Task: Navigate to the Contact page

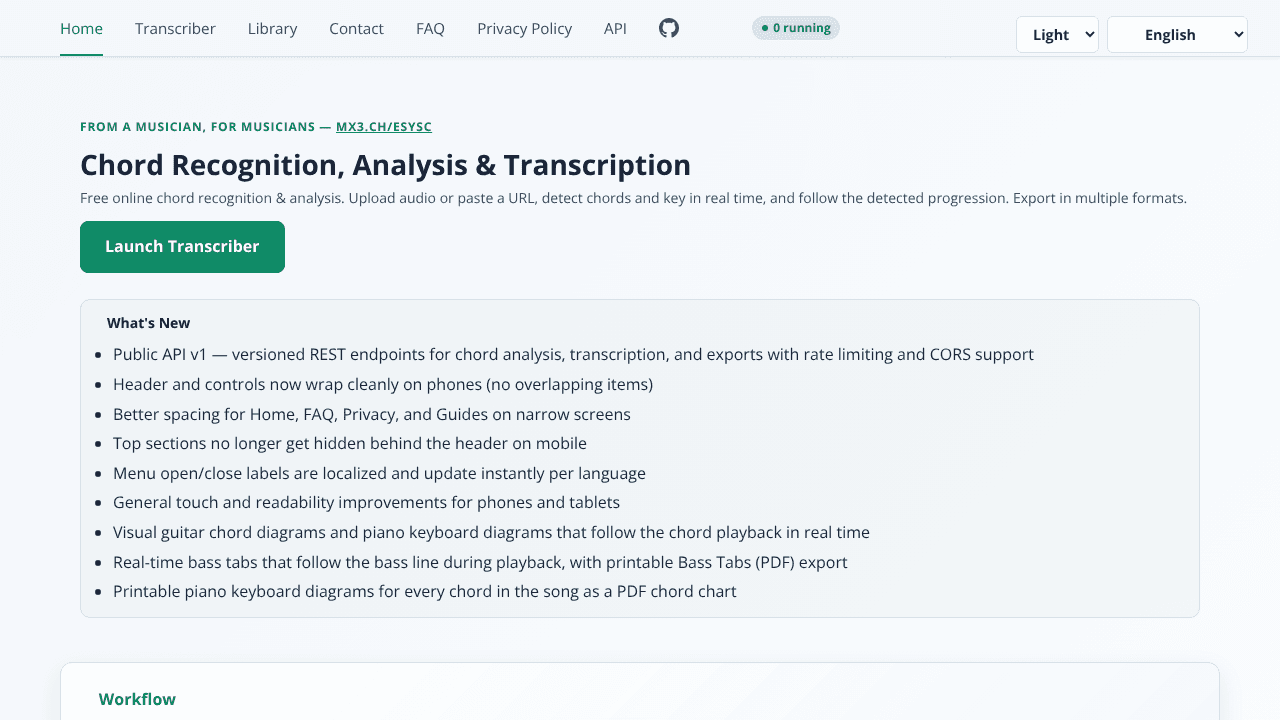Action: [356, 29]
